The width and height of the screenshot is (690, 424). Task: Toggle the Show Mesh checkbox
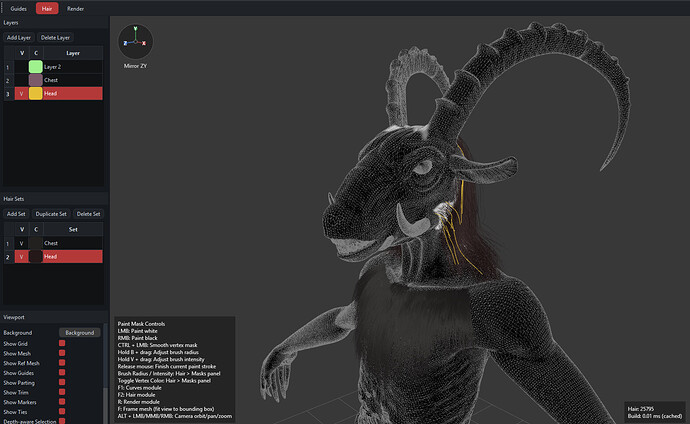point(62,353)
